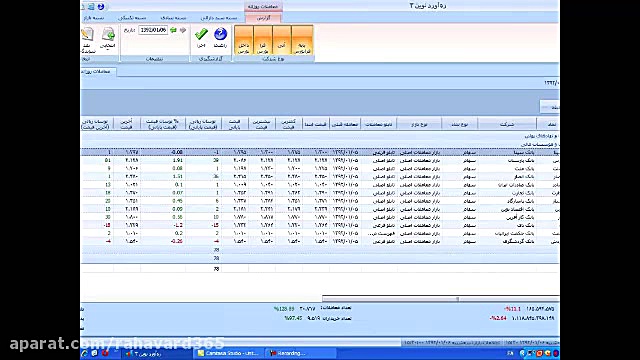The height and width of the screenshot is (360, 640).
Task: Open the دسته تکنیکال ribbon tab
Action: tap(132, 18)
